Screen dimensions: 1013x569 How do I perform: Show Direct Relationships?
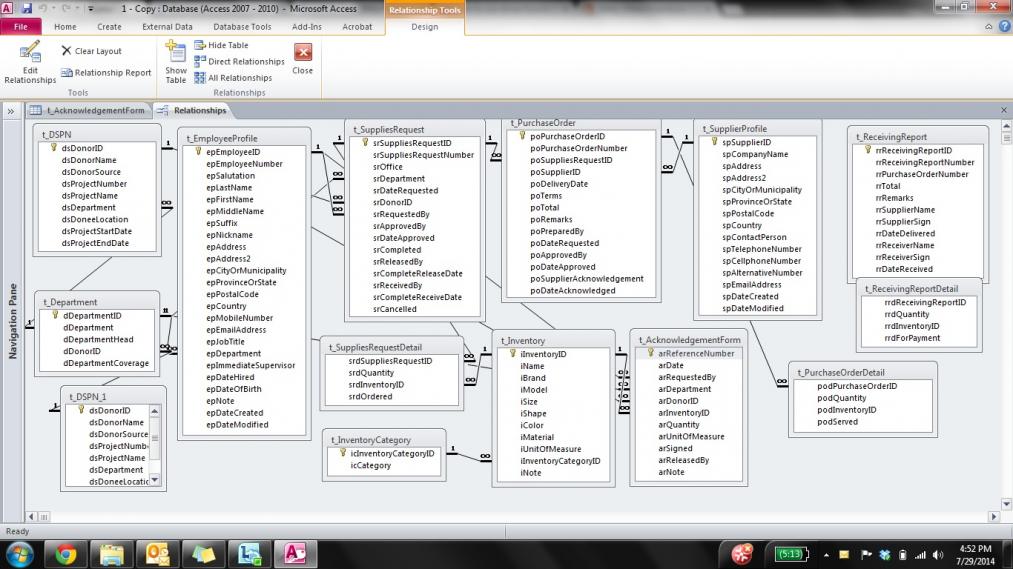pos(239,62)
